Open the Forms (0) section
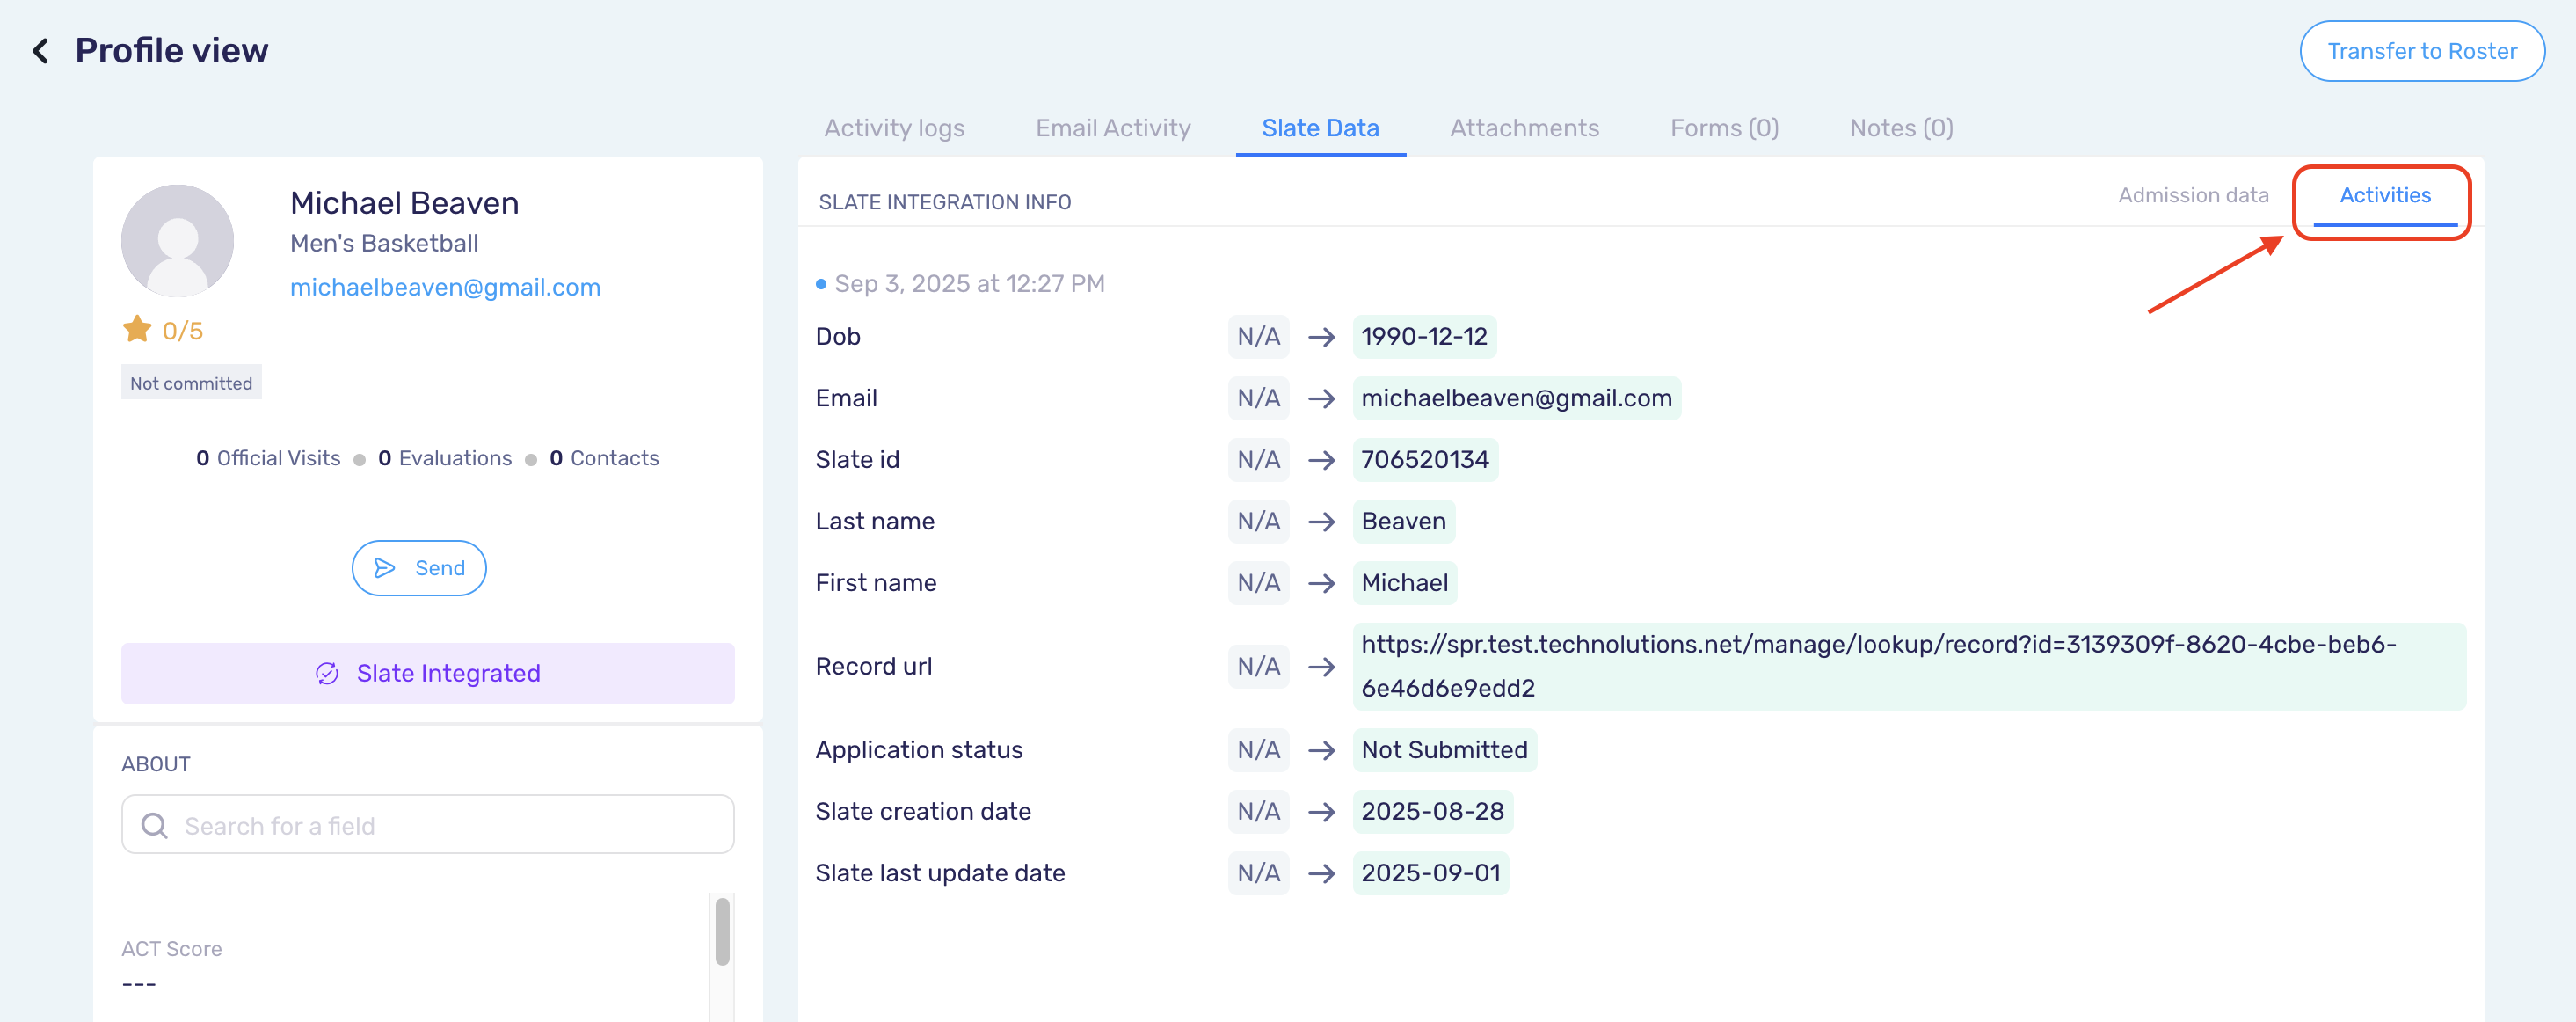This screenshot has width=2576, height=1022. pyautogui.click(x=1723, y=127)
